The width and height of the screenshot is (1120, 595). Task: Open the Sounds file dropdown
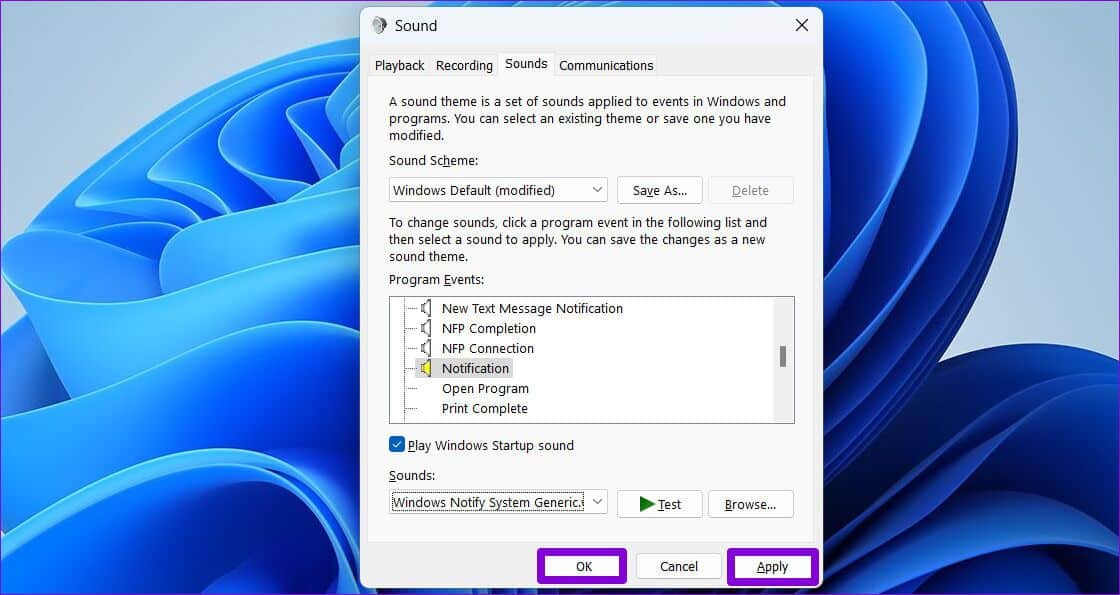498,502
